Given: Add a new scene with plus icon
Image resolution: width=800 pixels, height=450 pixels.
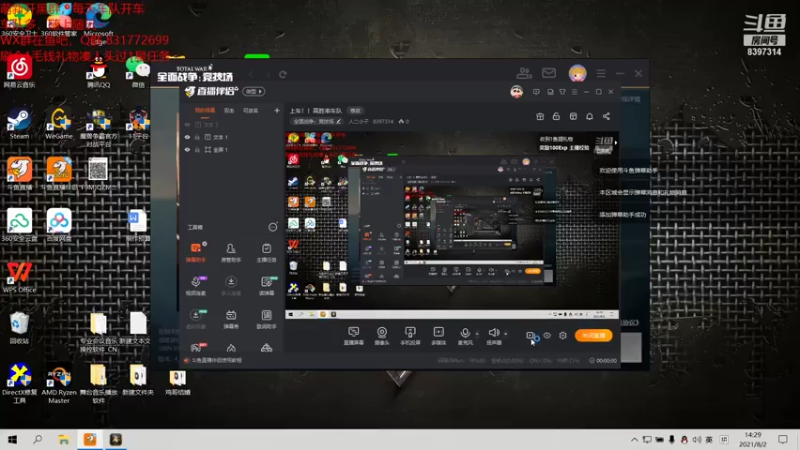Looking at the screenshot, I should tap(277, 110).
